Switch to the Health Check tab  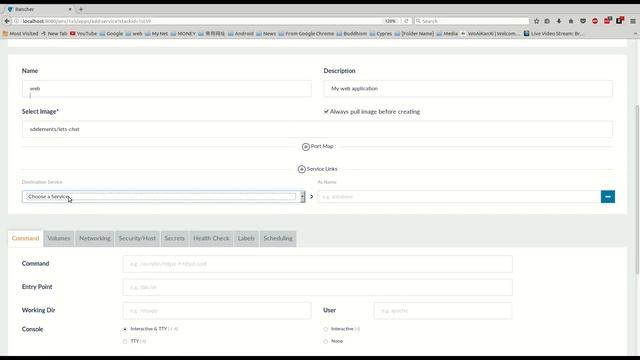[x=211, y=238]
